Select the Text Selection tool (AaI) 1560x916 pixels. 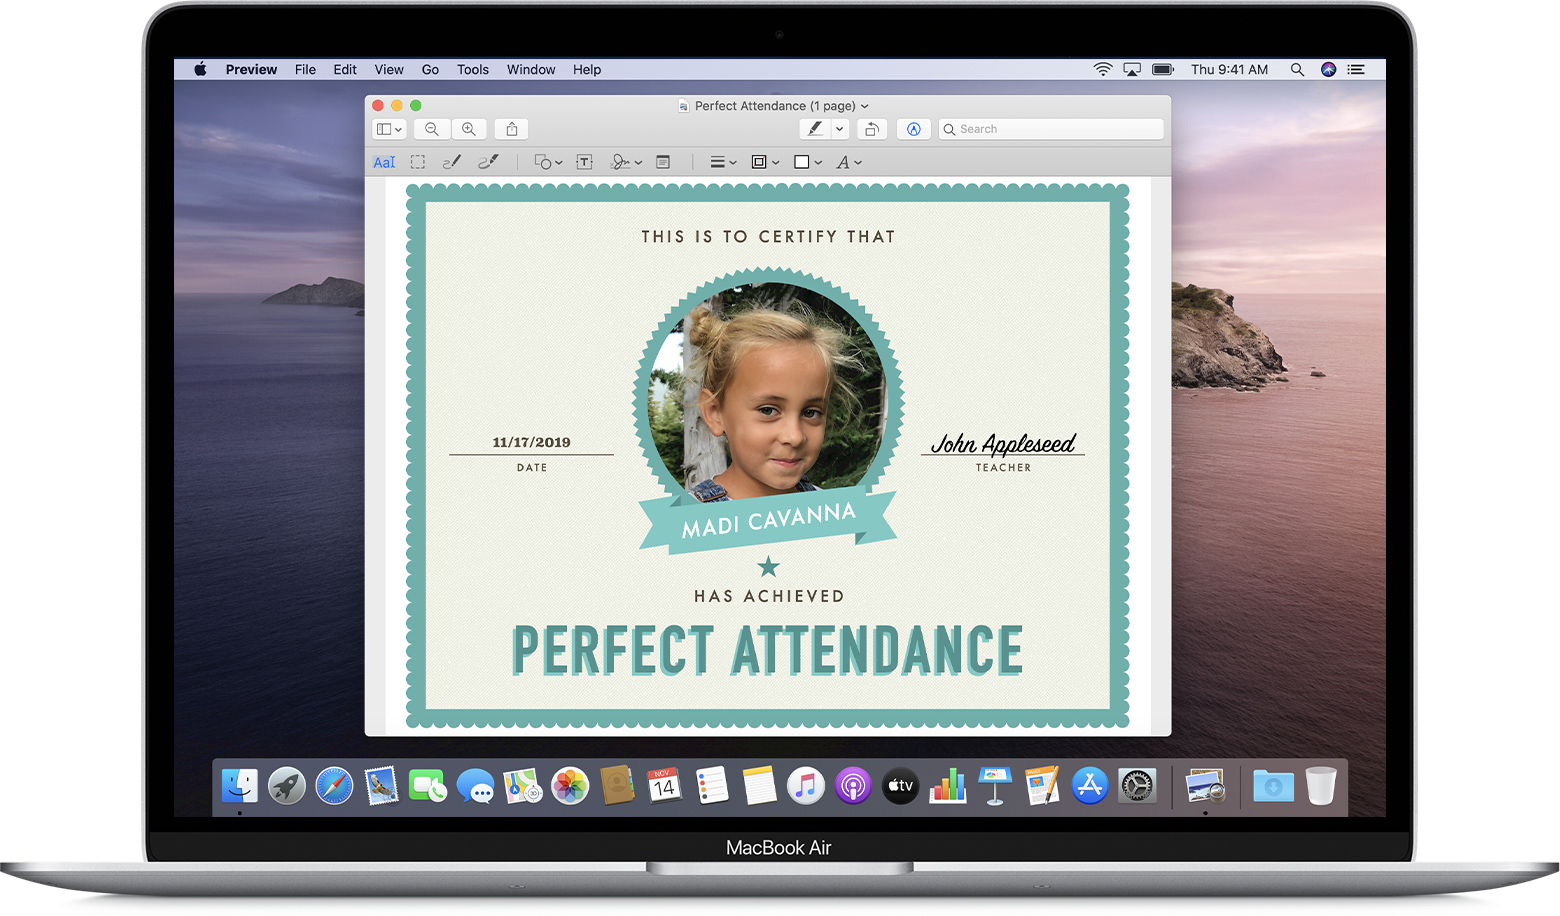point(384,162)
